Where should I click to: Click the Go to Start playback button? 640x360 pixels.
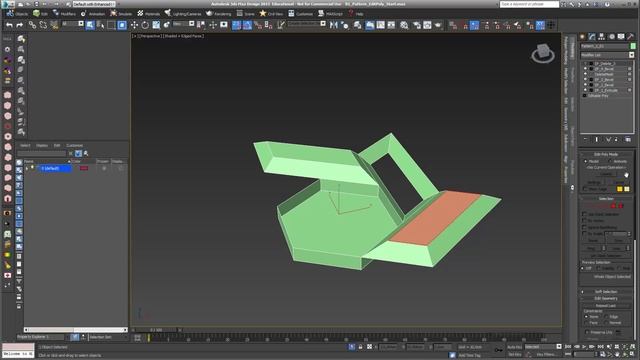point(568,347)
